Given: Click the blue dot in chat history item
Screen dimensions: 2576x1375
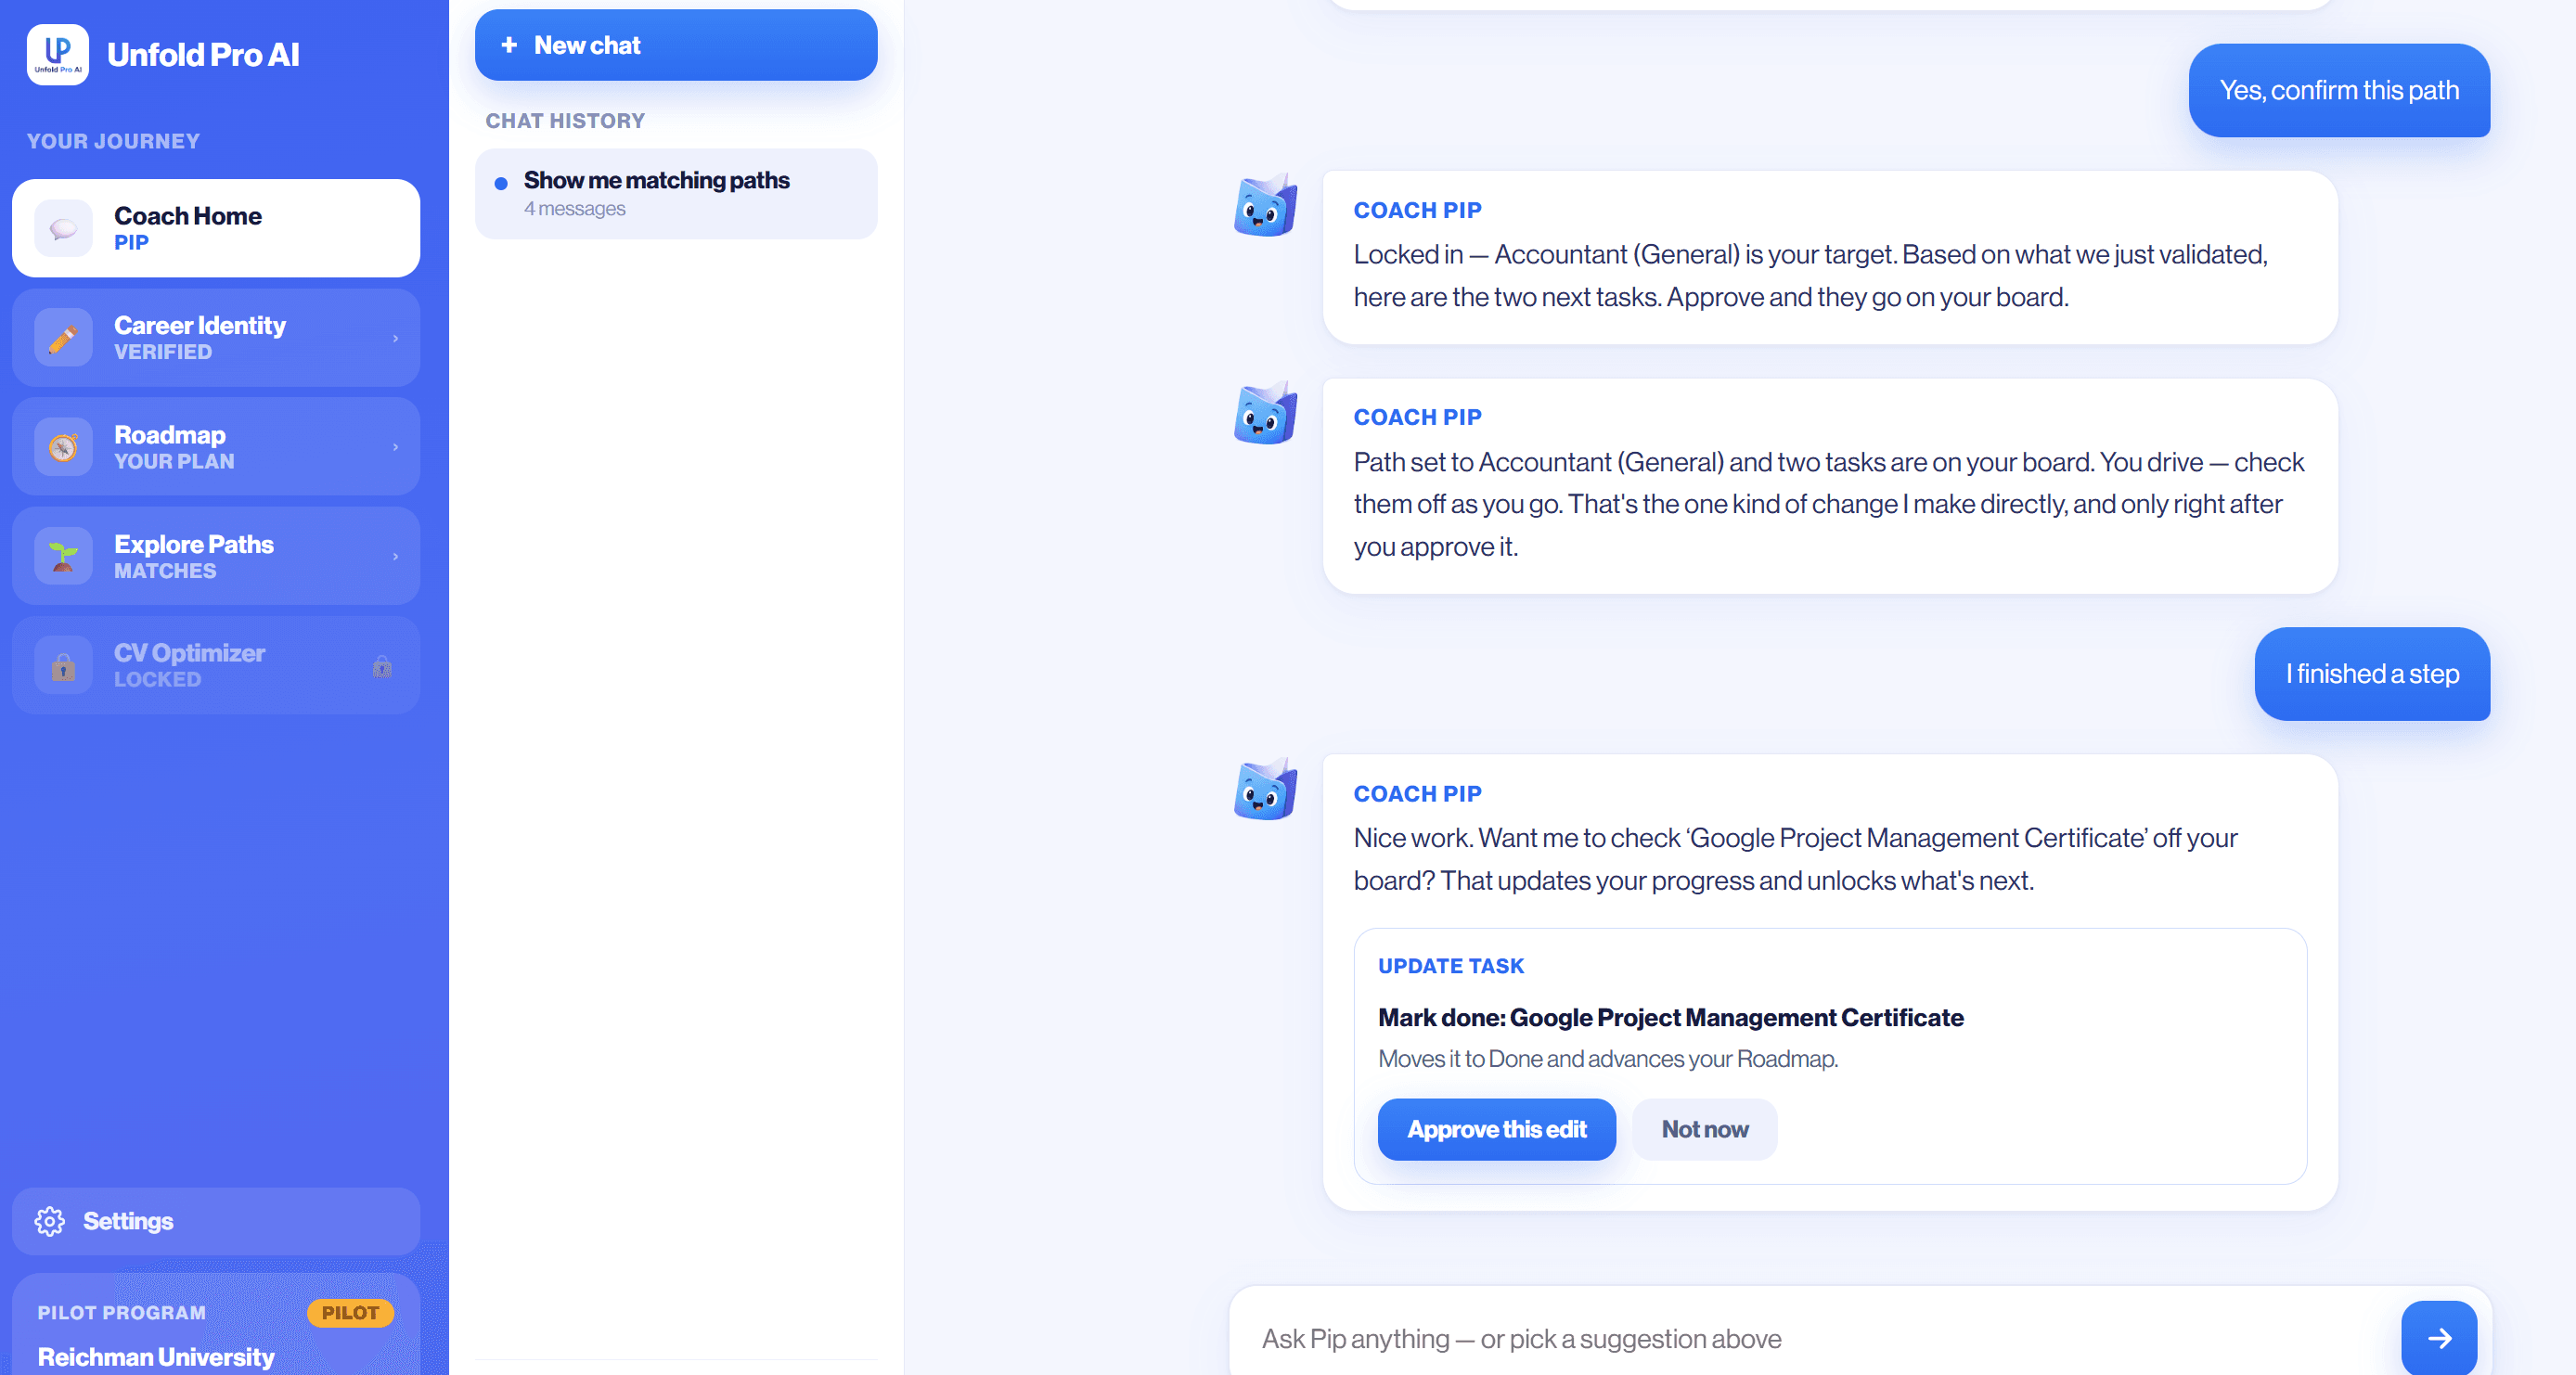Looking at the screenshot, I should [x=501, y=183].
